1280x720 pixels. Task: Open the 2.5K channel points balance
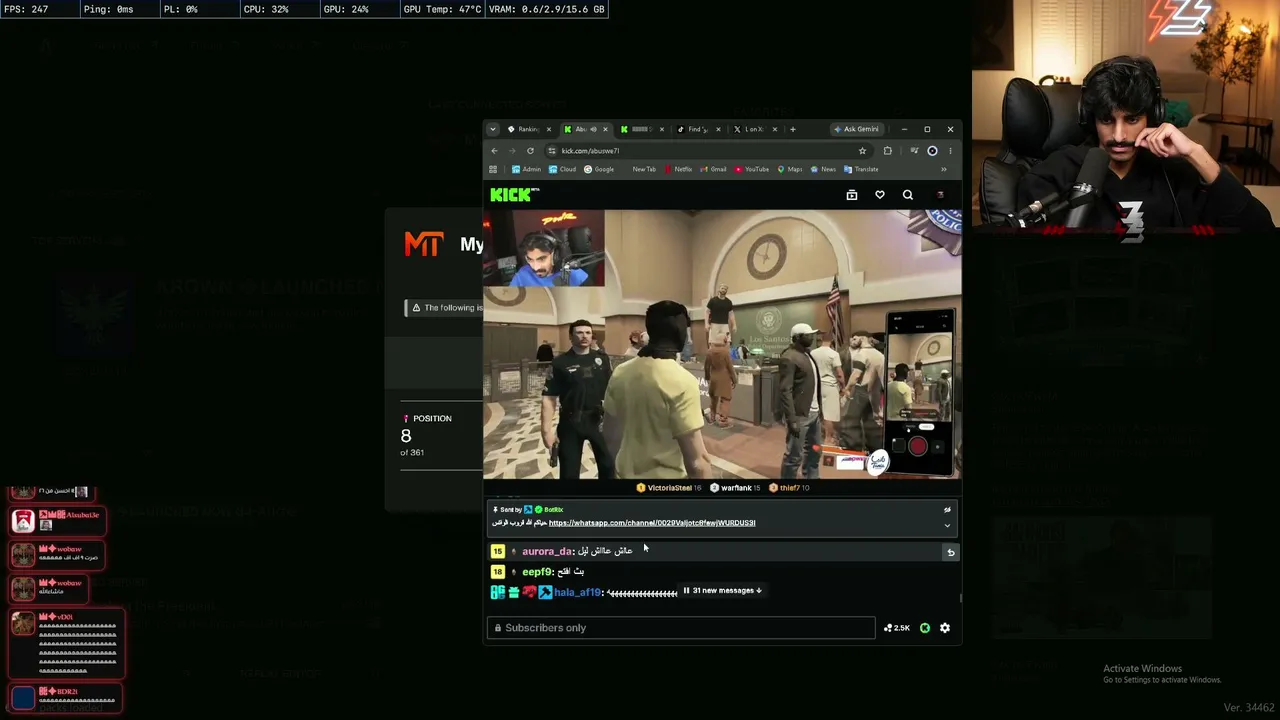point(896,628)
